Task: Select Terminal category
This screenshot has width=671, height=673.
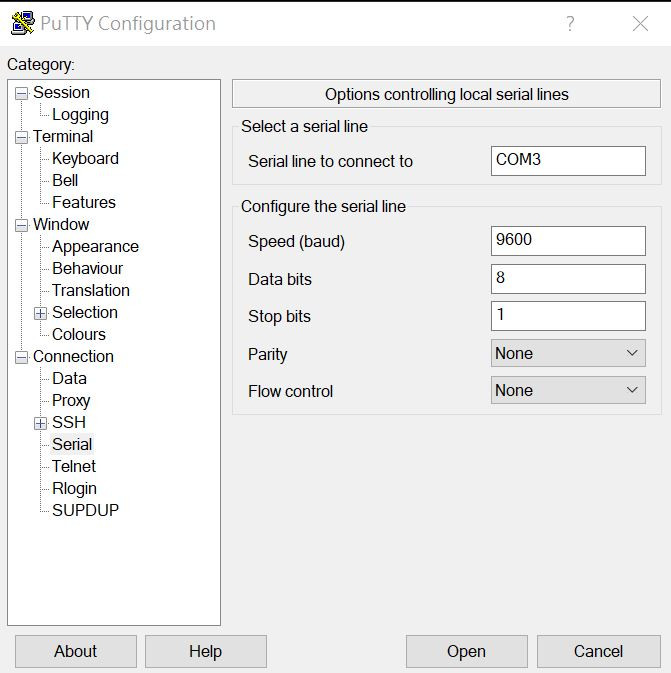Action: click(63, 136)
